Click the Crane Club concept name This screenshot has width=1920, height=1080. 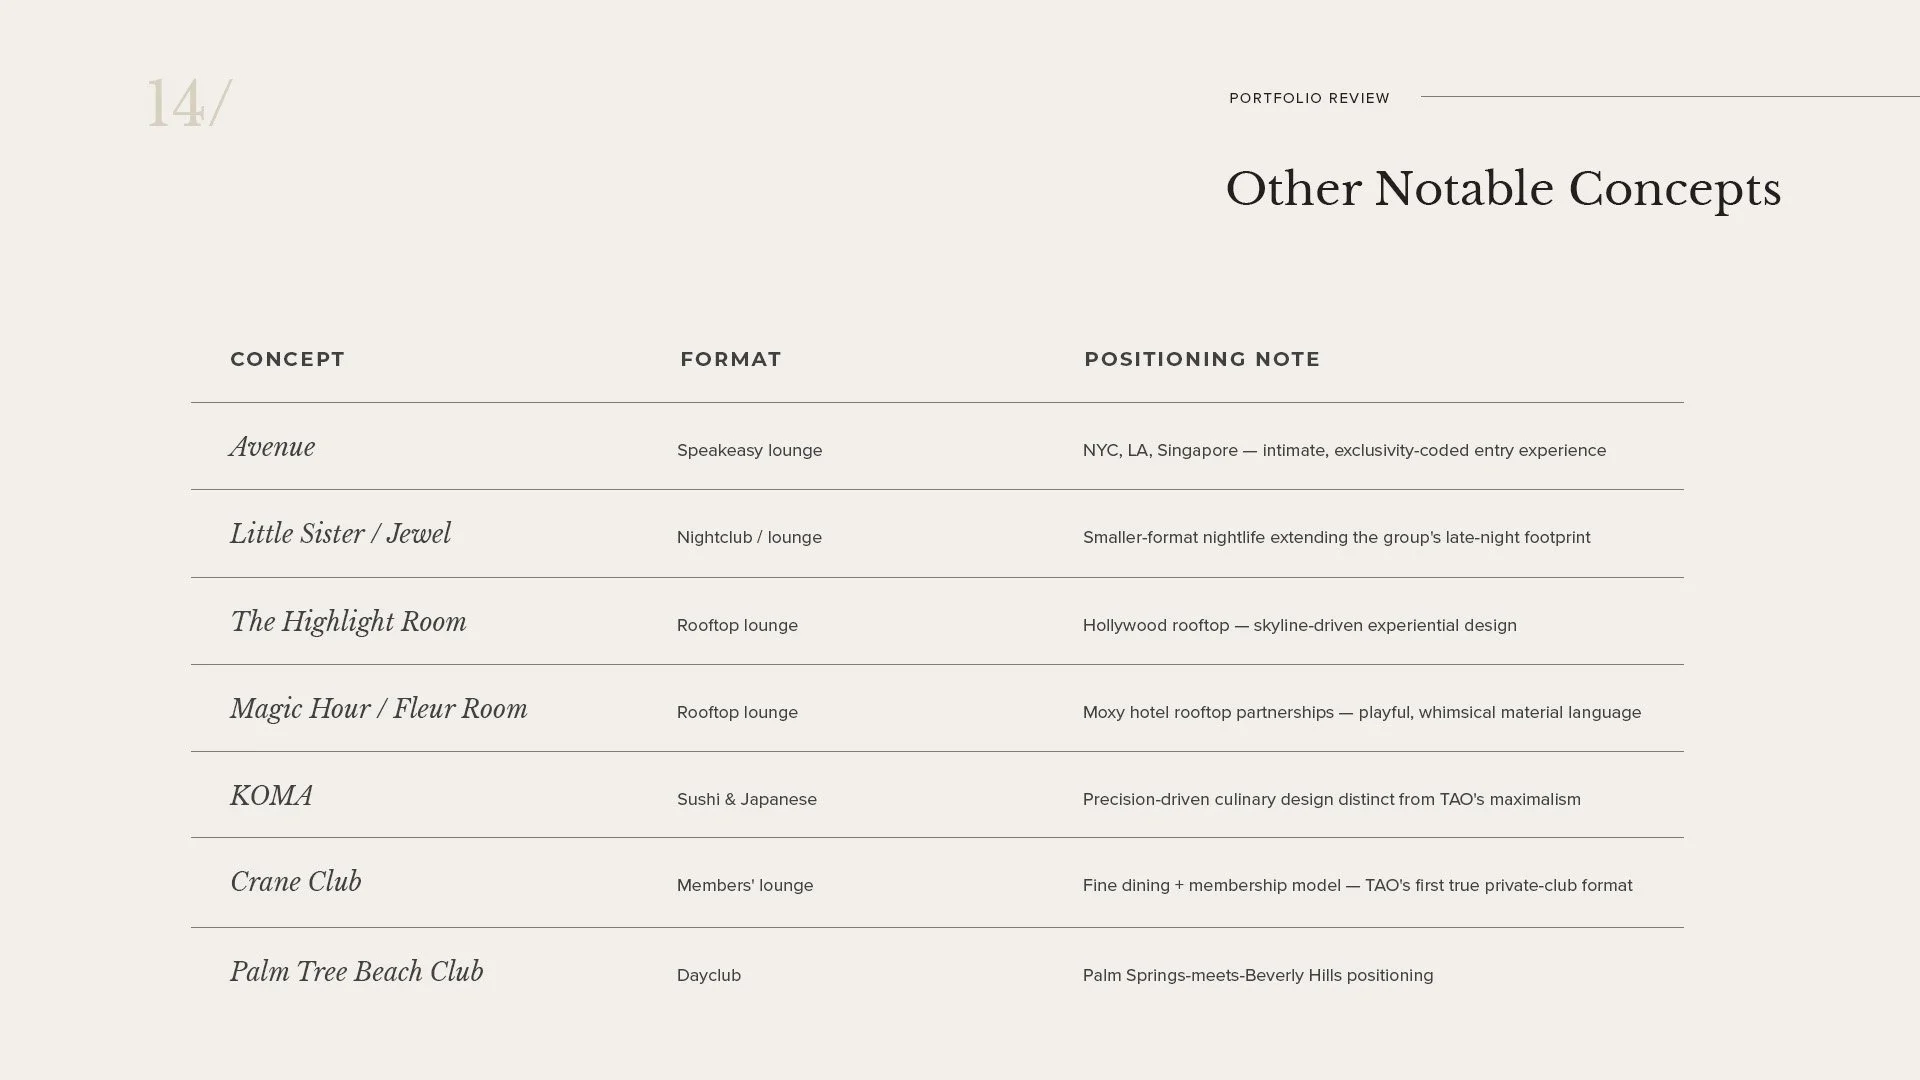(x=295, y=882)
